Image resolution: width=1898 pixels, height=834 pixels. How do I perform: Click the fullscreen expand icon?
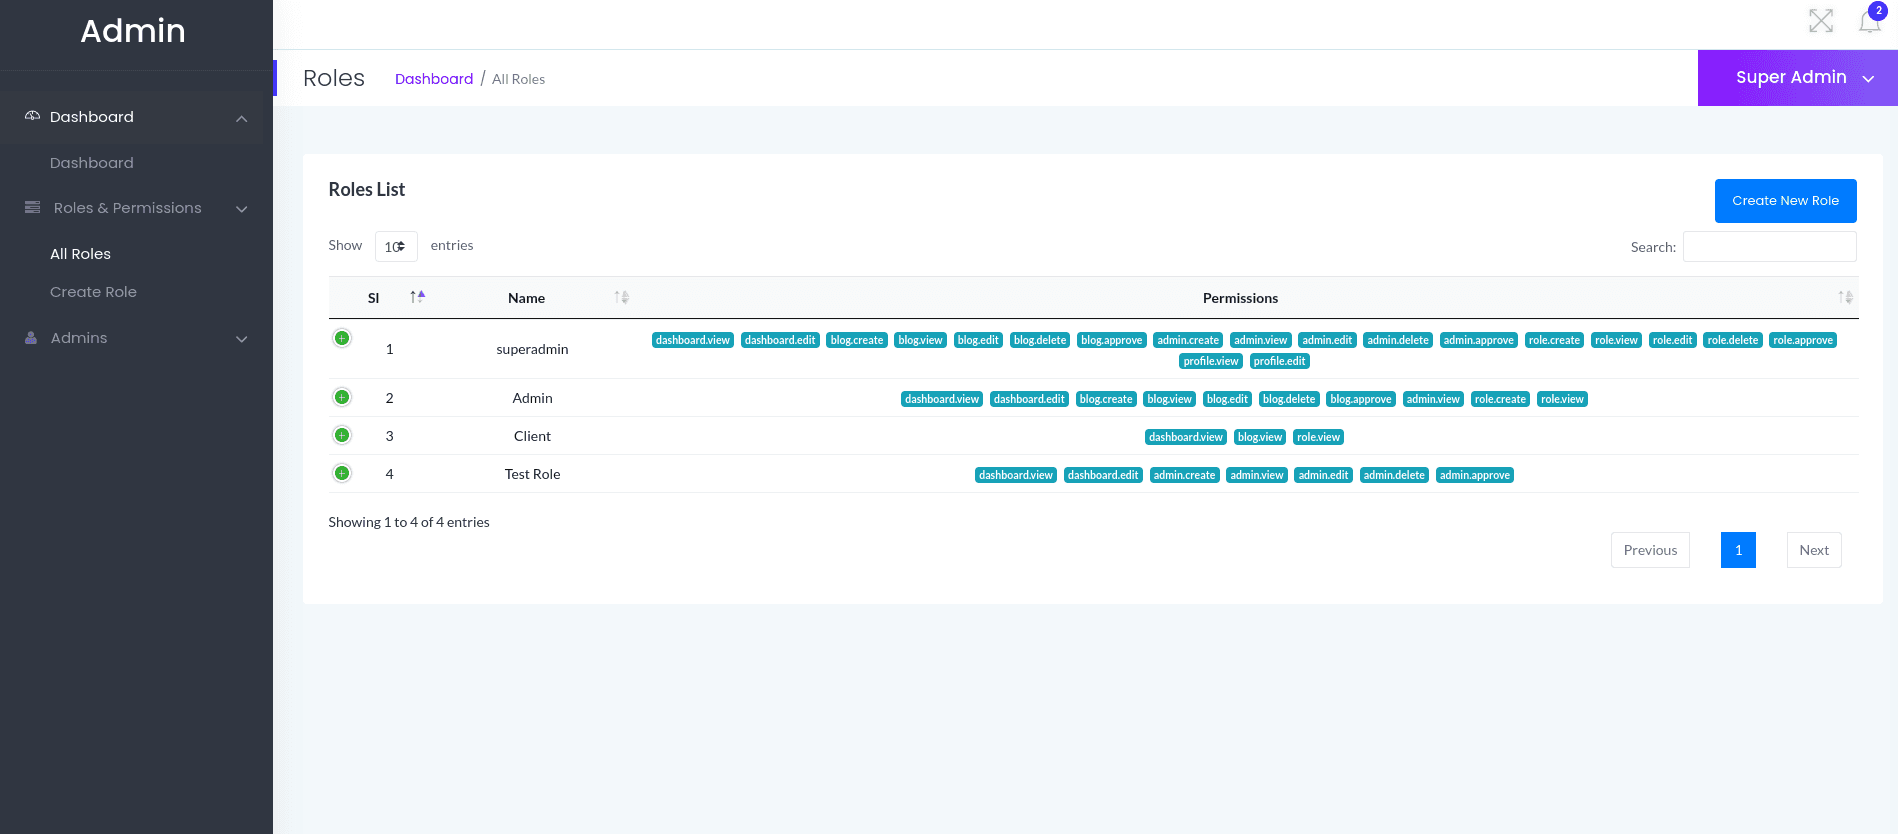[1821, 21]
